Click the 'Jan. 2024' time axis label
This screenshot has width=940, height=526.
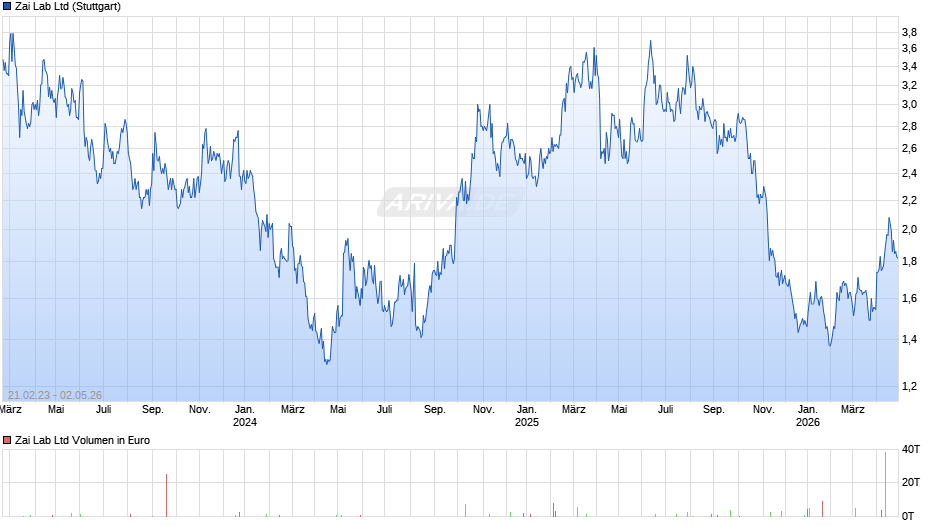[x=245, y=416]
